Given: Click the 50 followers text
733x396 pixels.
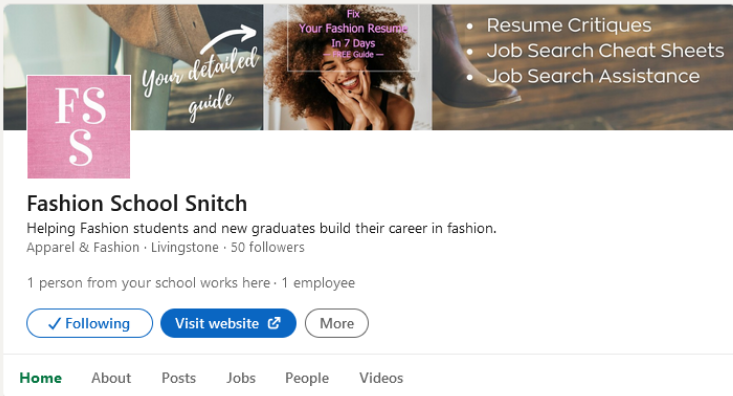Looking at the screenshot, I should (x=267, y=247).
